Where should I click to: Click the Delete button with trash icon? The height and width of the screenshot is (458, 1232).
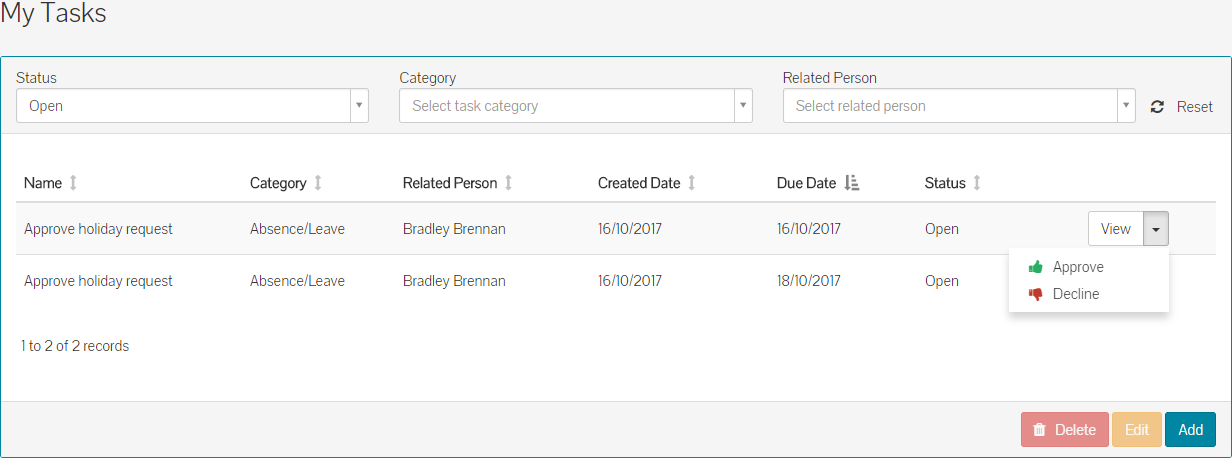point(1064,430)
